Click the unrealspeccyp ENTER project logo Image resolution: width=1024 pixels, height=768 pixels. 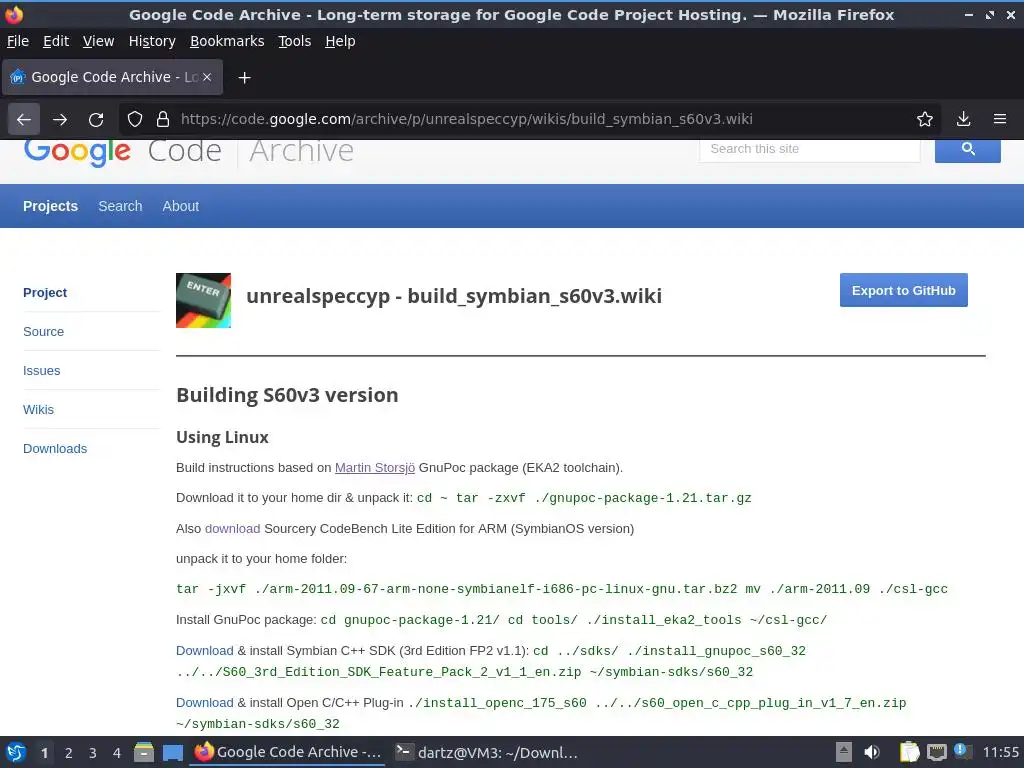click(x=203, y=300)
